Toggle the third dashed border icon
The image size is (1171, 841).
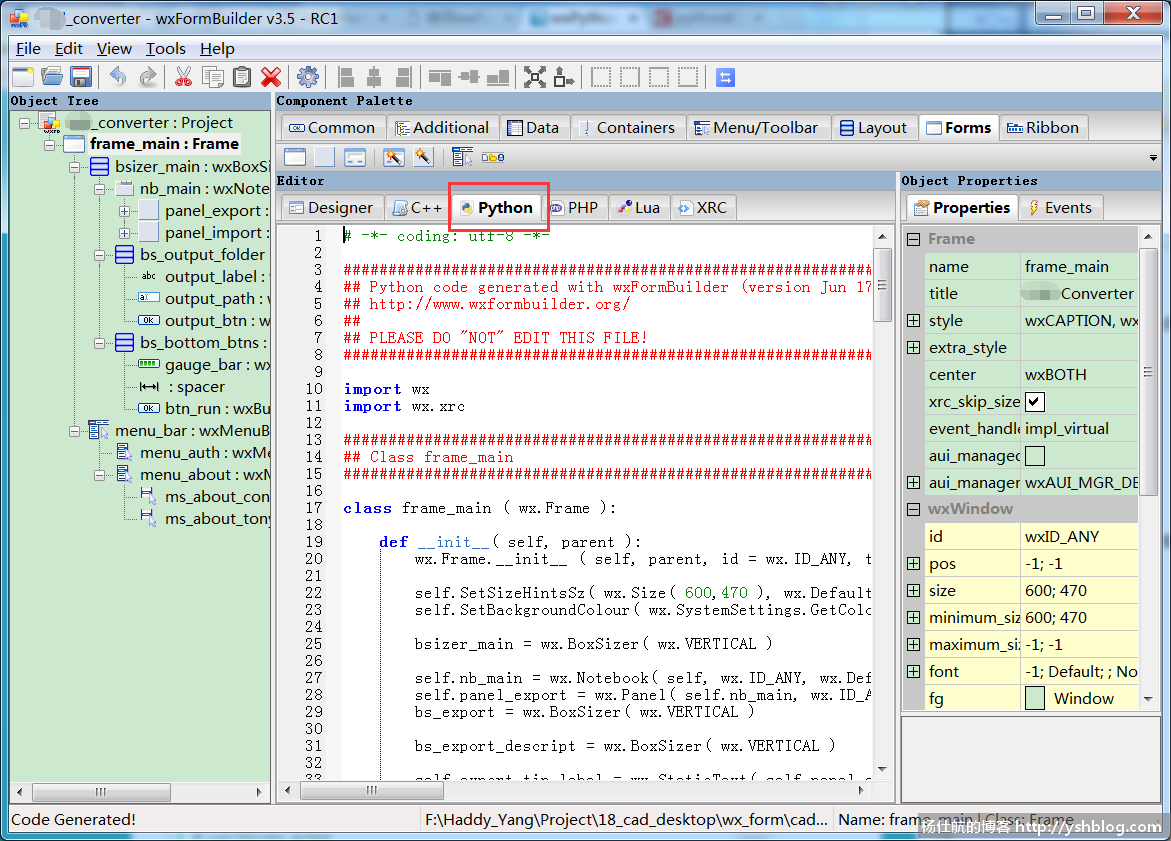tap(659, 77)
